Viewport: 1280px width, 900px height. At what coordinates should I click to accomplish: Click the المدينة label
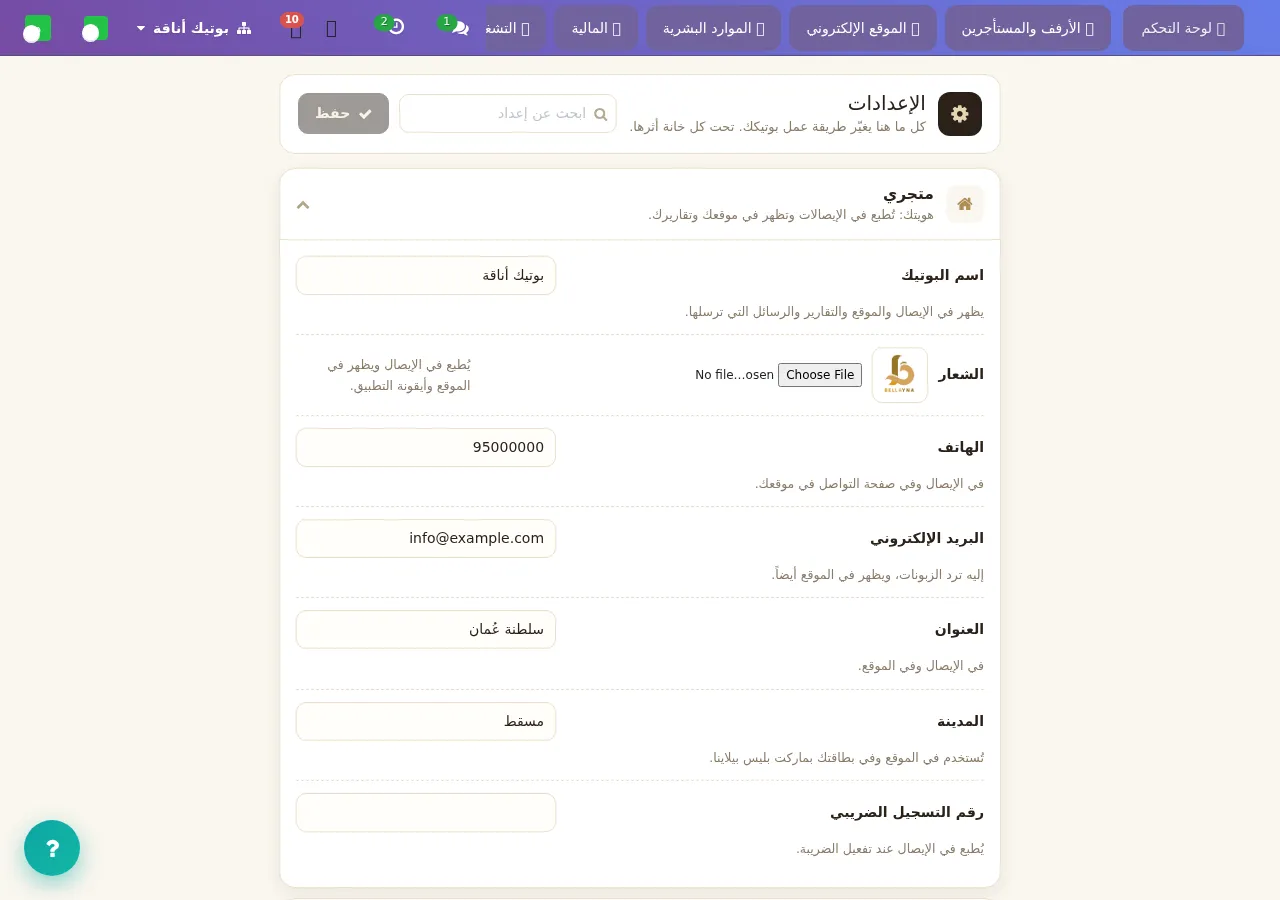(960, 721)
